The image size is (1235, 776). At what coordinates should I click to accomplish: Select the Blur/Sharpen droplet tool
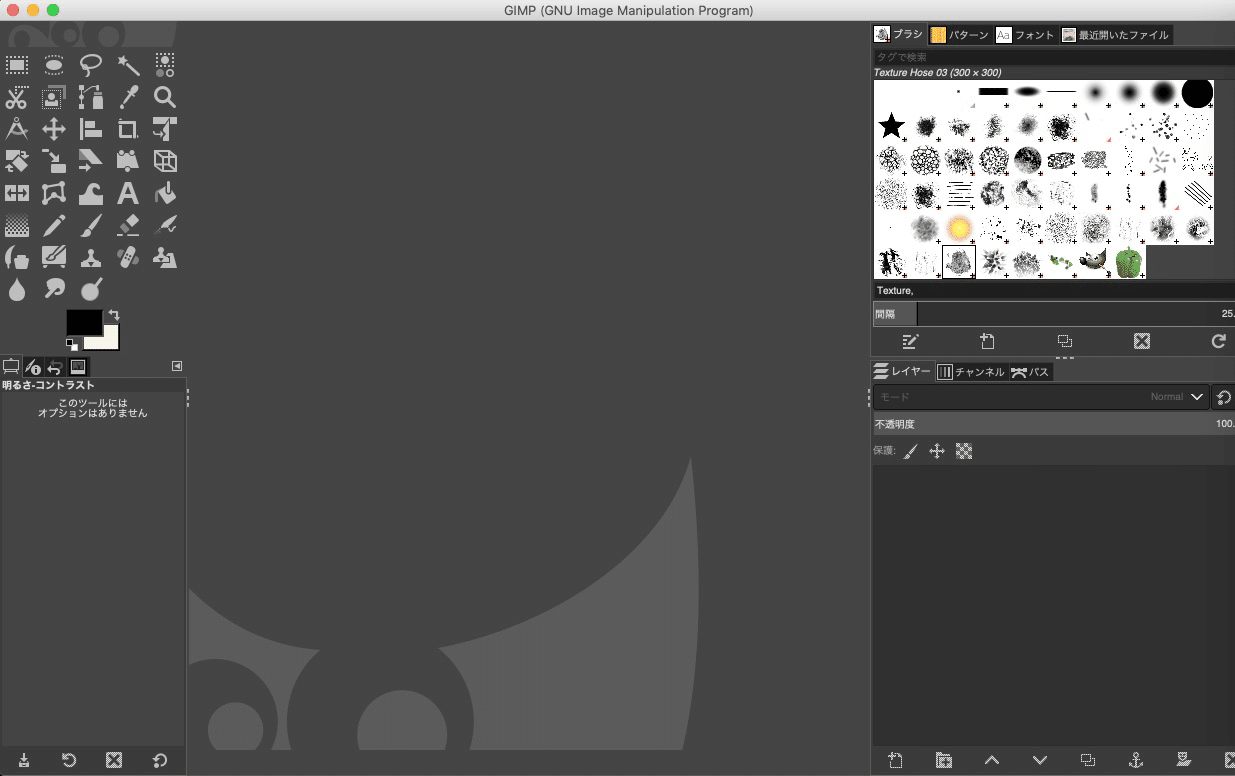pyautogui.click(x=17, y=289)
